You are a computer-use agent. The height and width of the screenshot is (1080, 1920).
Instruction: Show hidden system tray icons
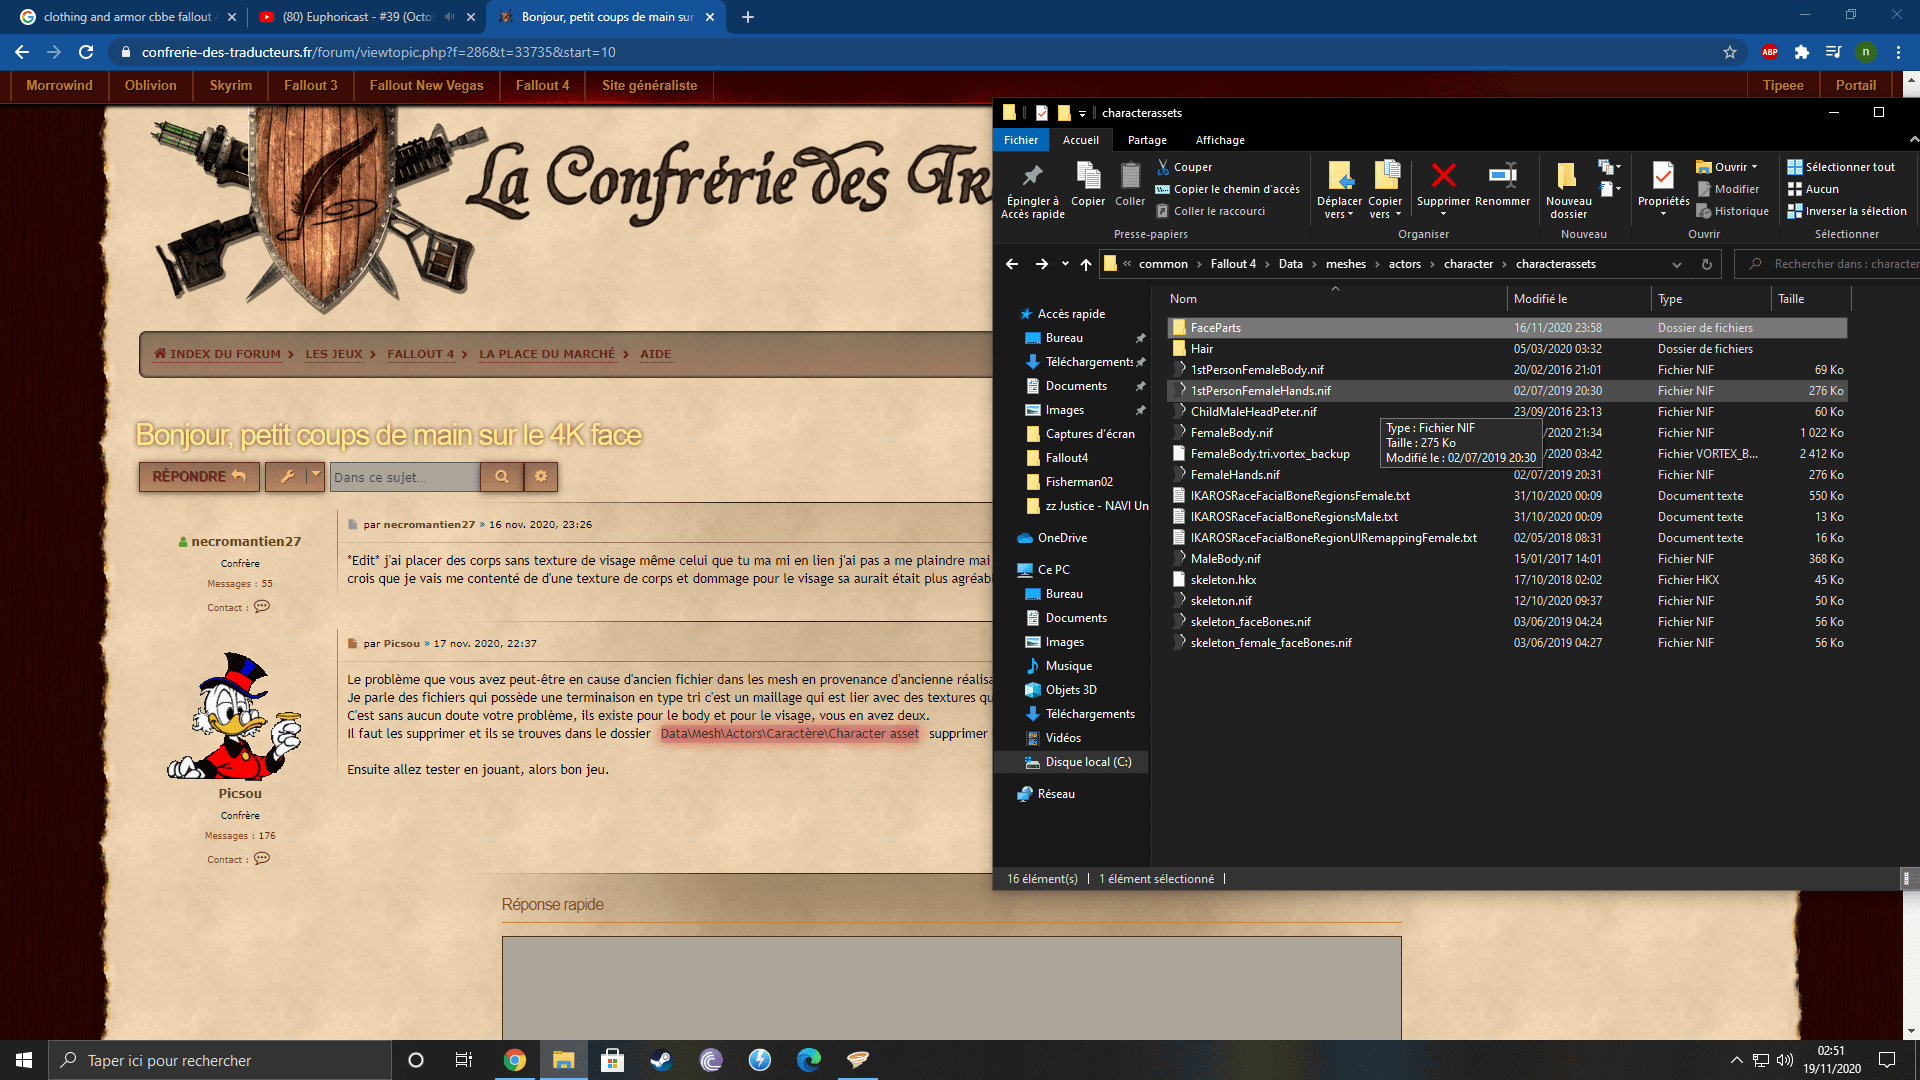click(1737, 1060)
